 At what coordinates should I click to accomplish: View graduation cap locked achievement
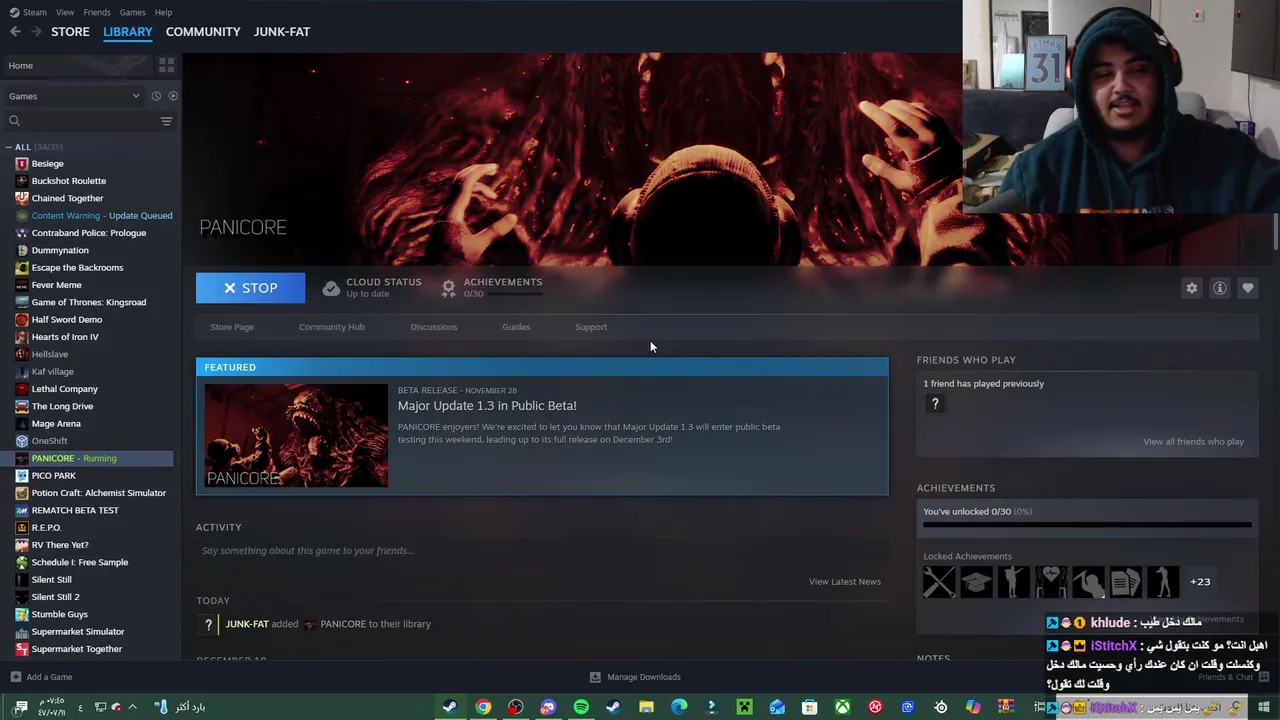(977, 582)
